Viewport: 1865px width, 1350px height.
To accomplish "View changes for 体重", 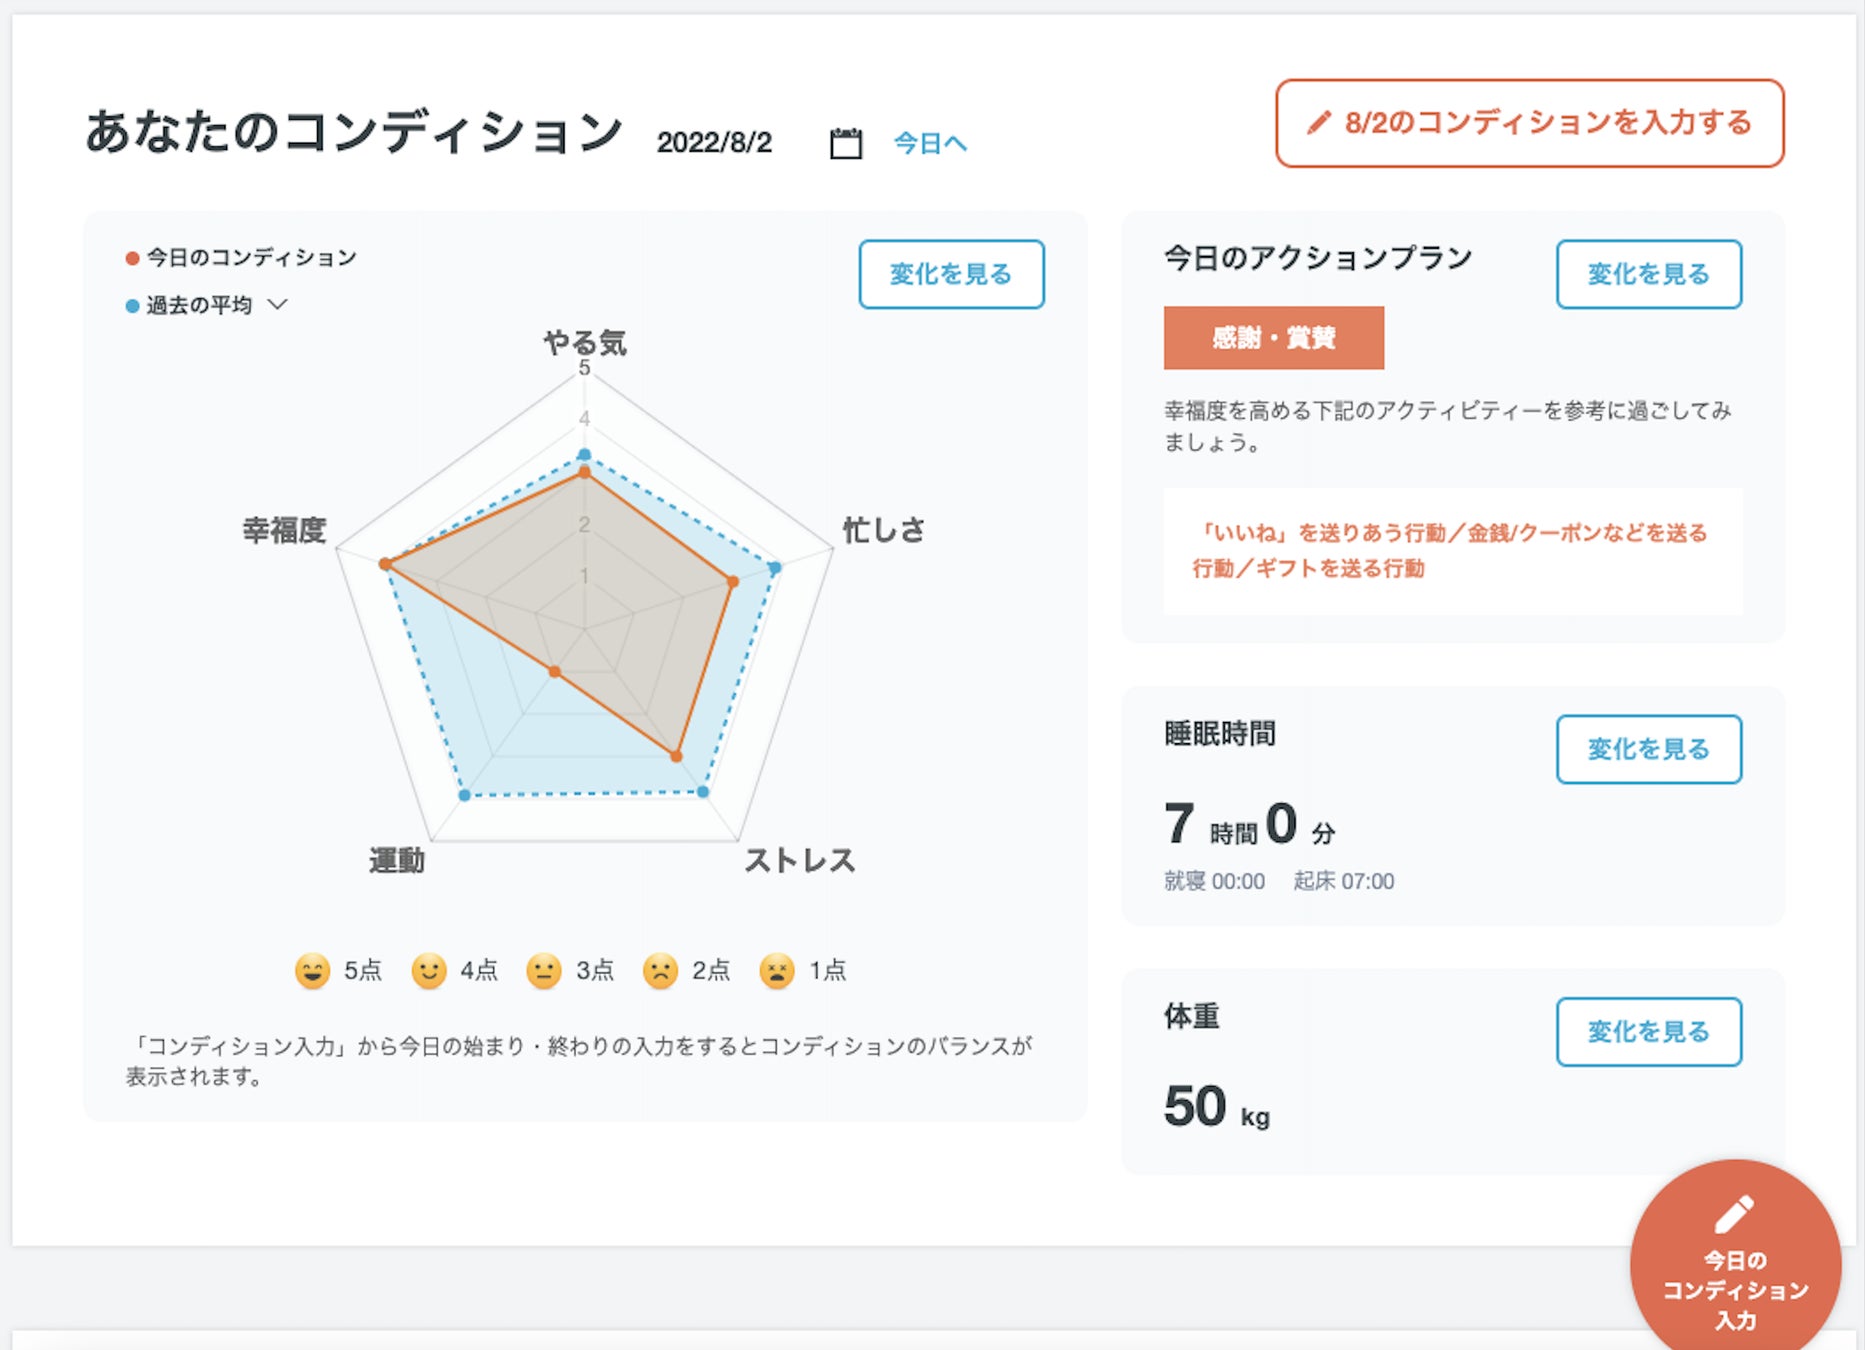I will (1648, 1032).
